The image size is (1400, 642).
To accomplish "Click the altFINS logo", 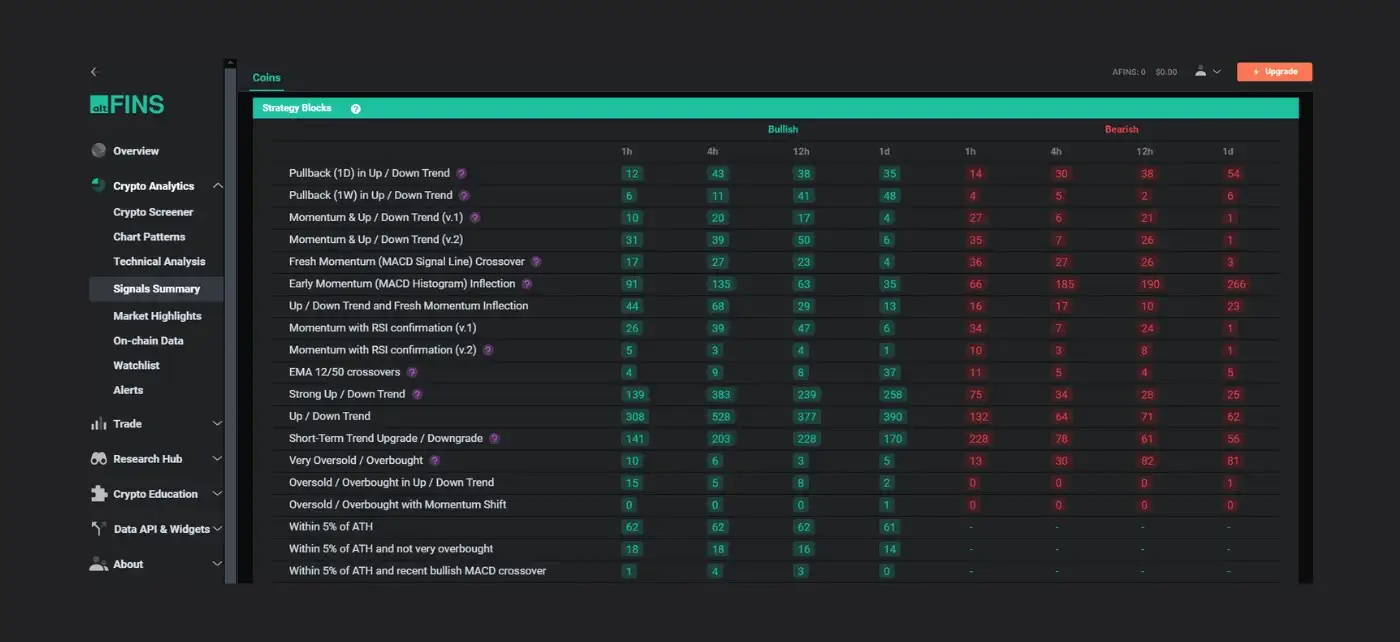I will point(127,105).
